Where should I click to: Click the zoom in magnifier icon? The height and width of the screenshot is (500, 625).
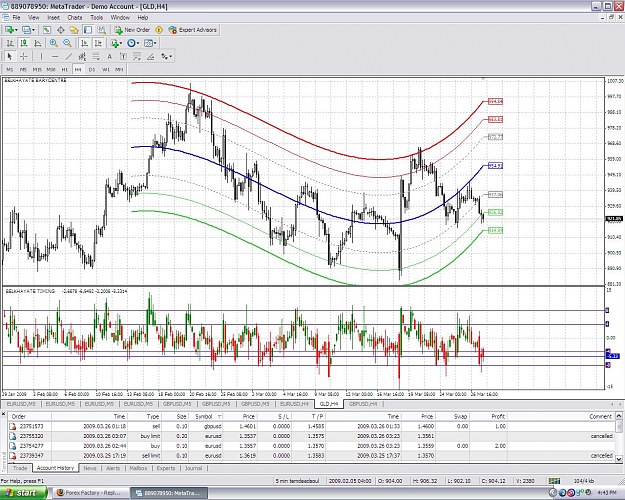pyautogui.click(x=53, y=43)
